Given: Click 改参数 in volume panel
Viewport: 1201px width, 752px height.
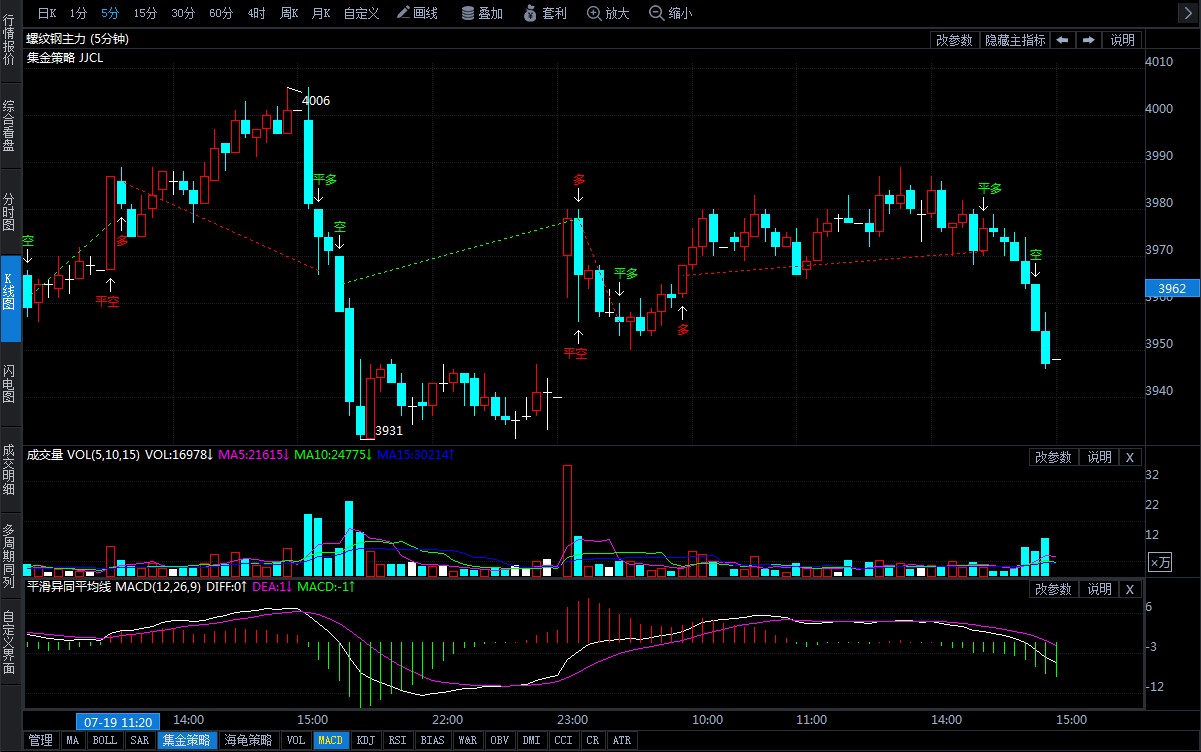Looking at the screenshot, I should click(x=1053, y=457).
